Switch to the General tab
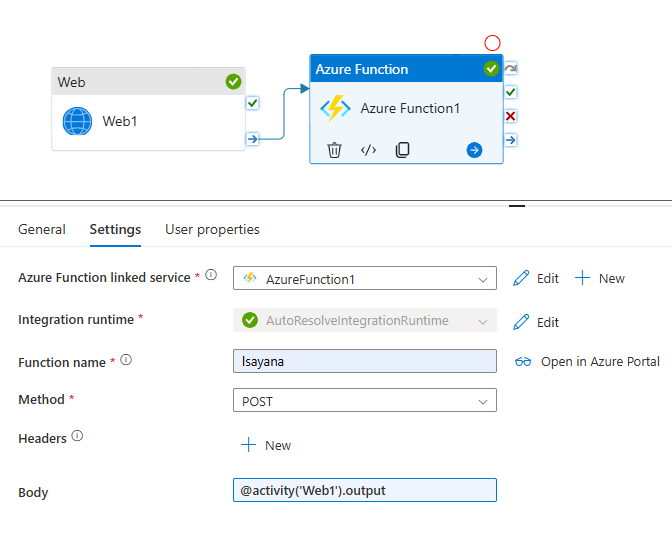The height and width of the screenshot is (545, 672). (42, 230)
